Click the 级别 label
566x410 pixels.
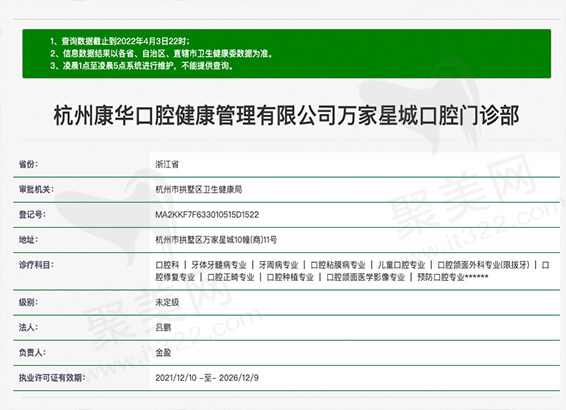28,302
